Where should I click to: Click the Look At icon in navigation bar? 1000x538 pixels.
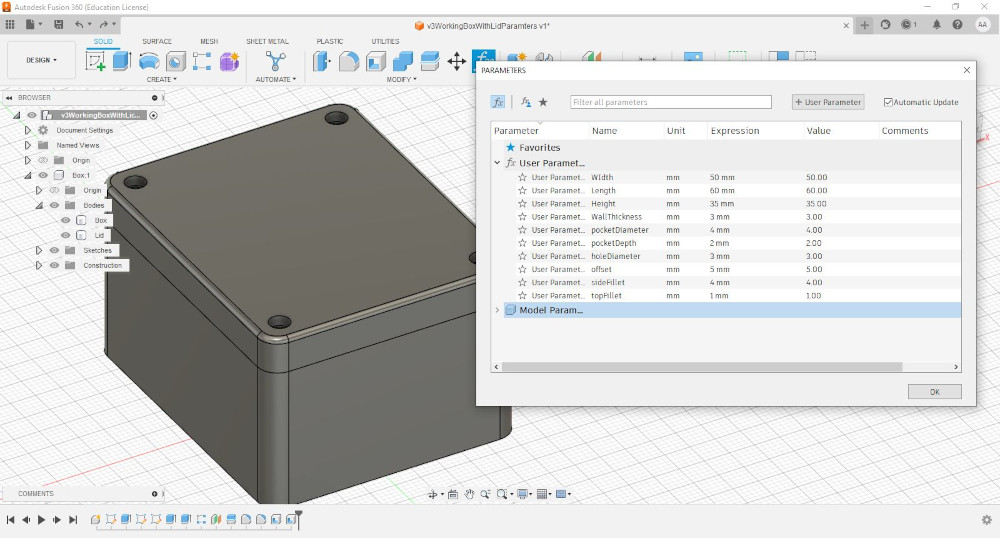(x=453, y=494)
